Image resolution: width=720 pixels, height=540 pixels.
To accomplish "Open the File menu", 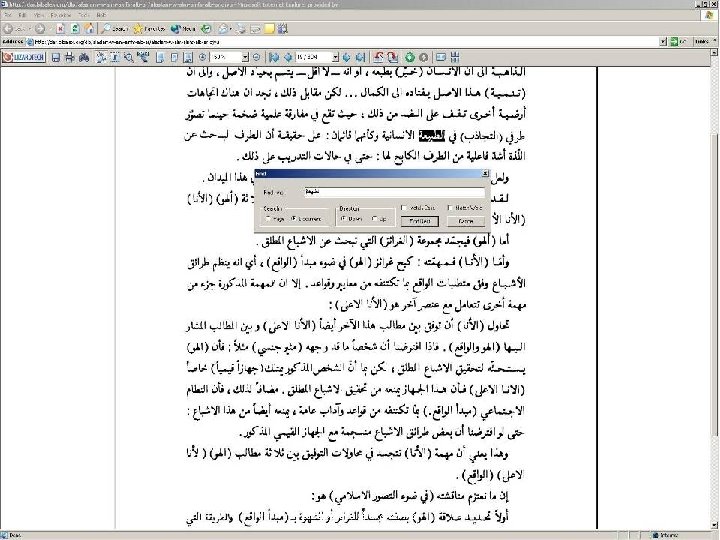I will click(9, 15).
